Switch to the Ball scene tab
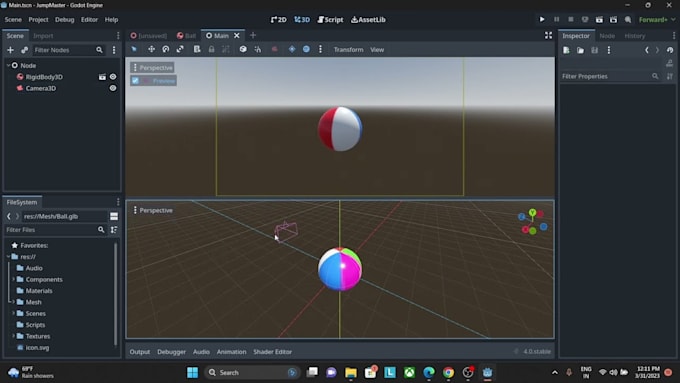 pos(186,36)
